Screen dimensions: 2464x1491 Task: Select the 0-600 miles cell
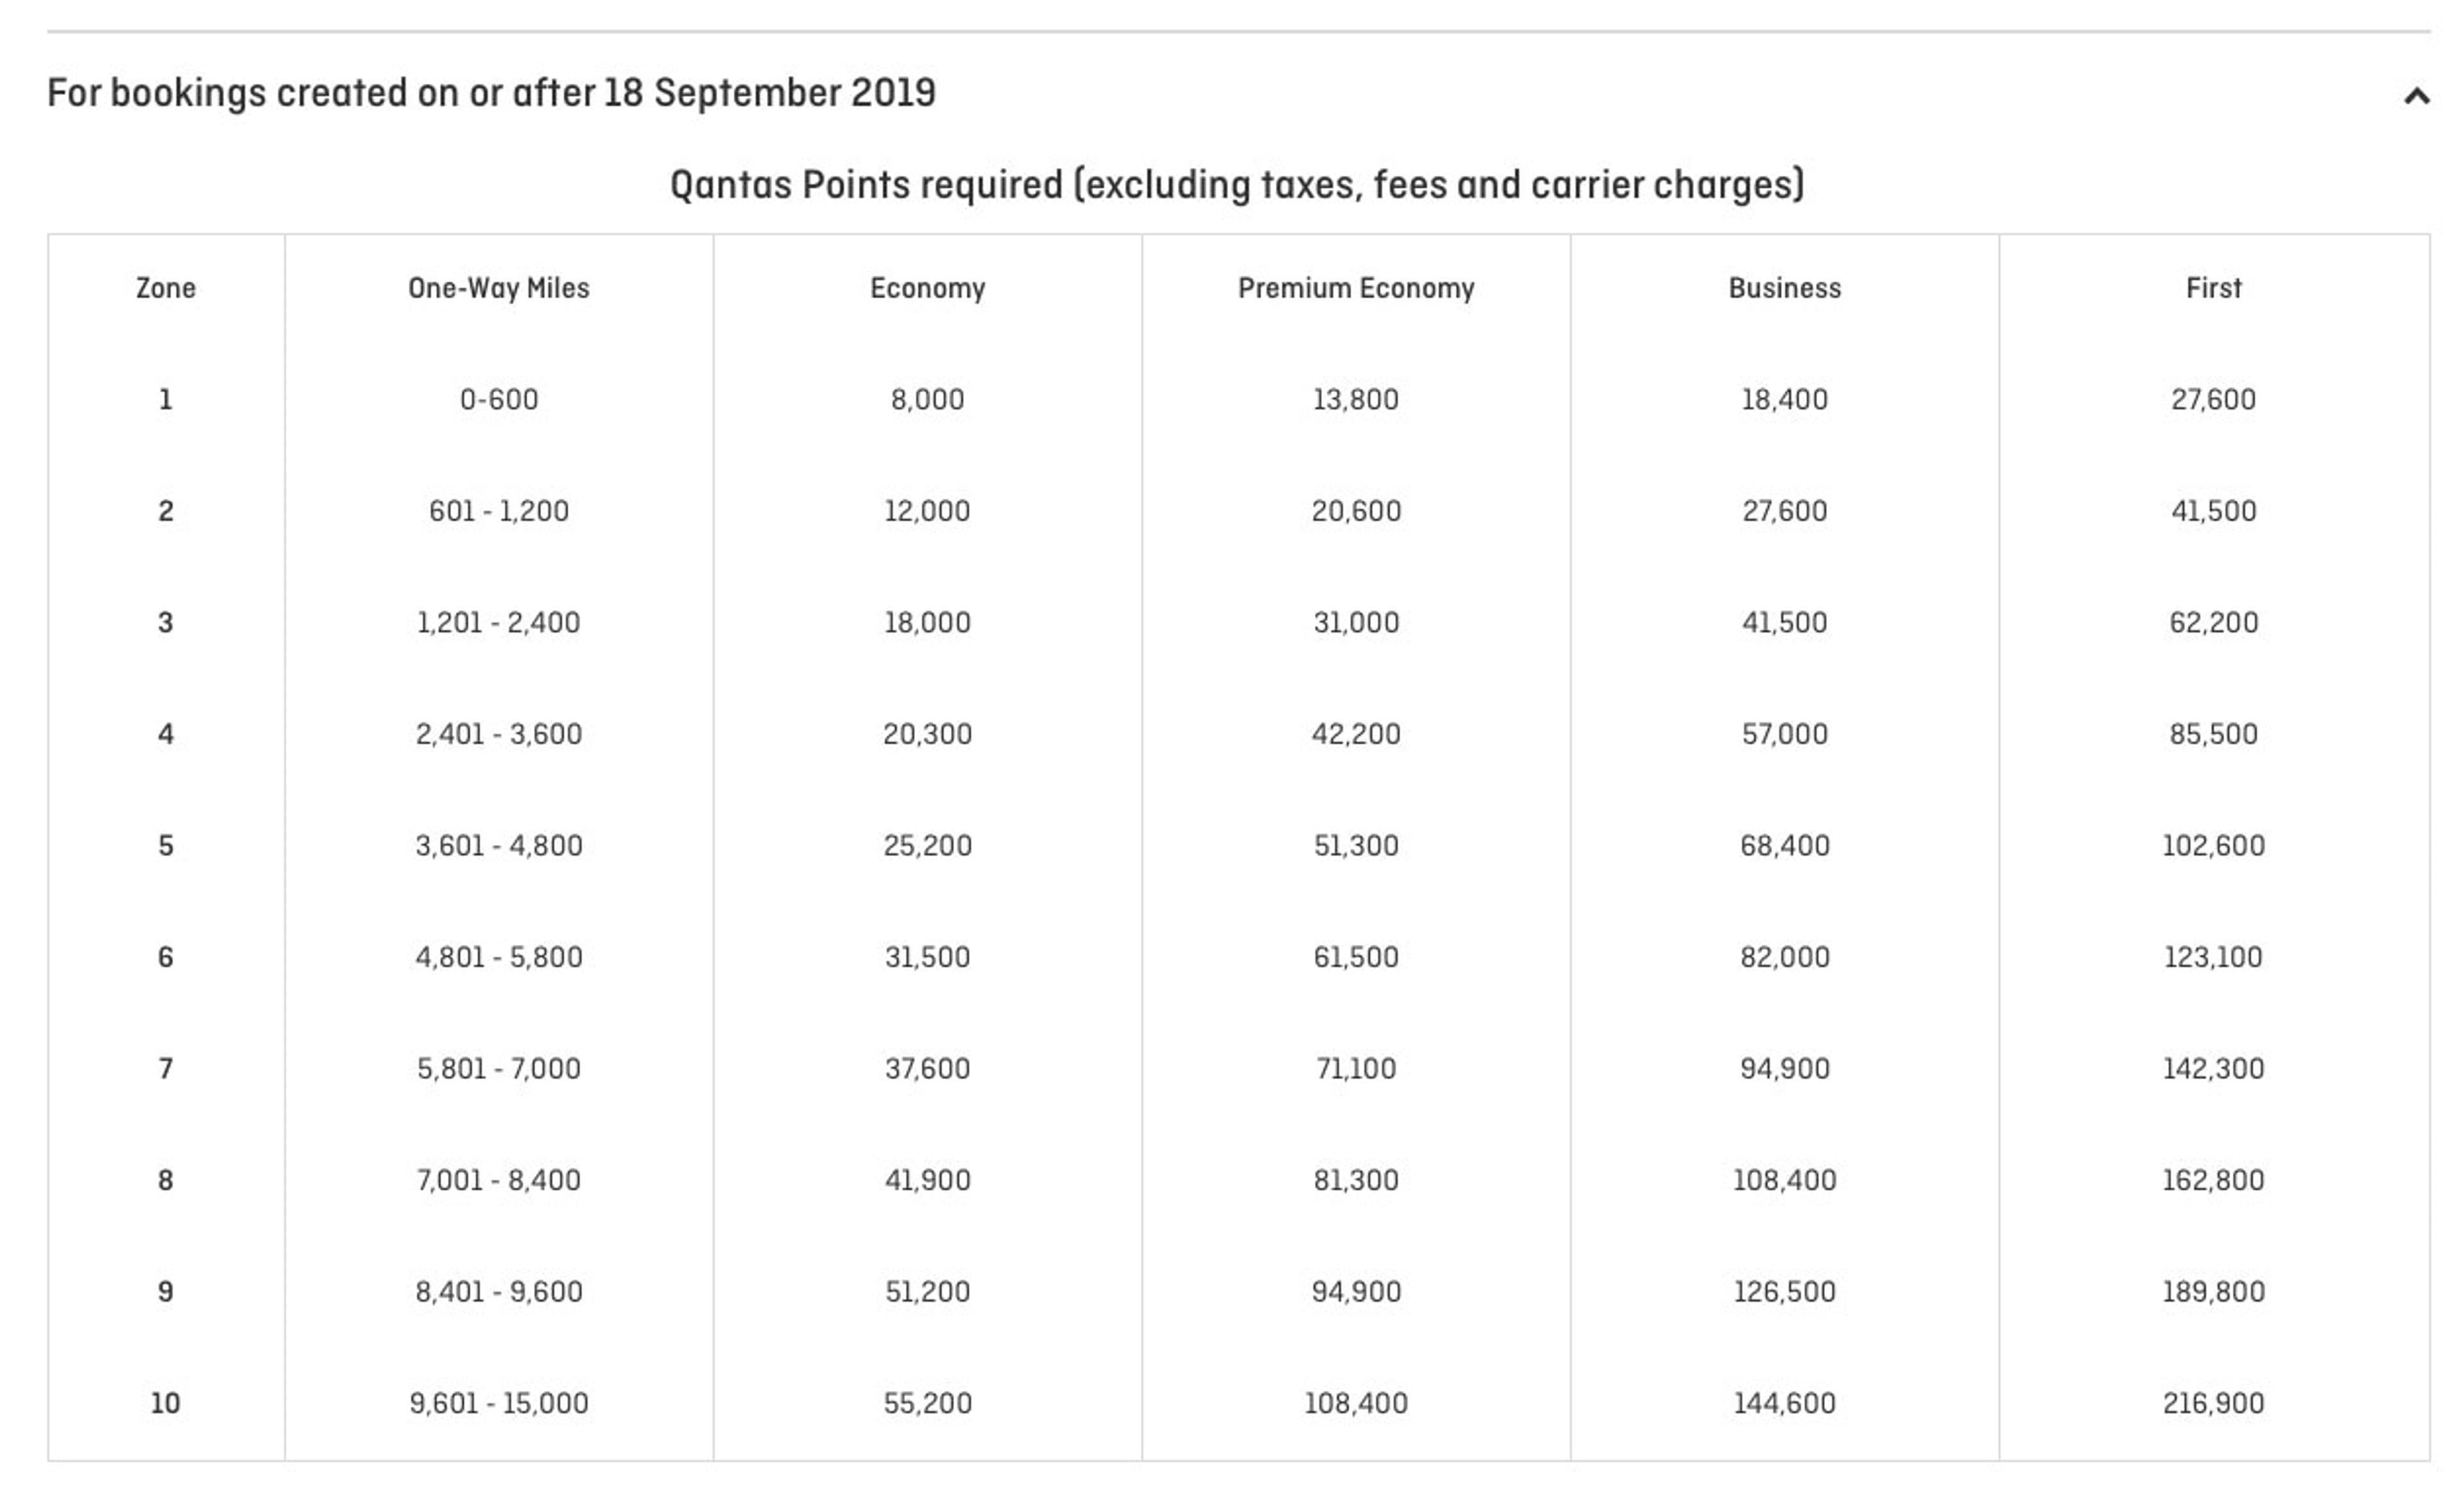pyautogui.click(x=498, y=399)
